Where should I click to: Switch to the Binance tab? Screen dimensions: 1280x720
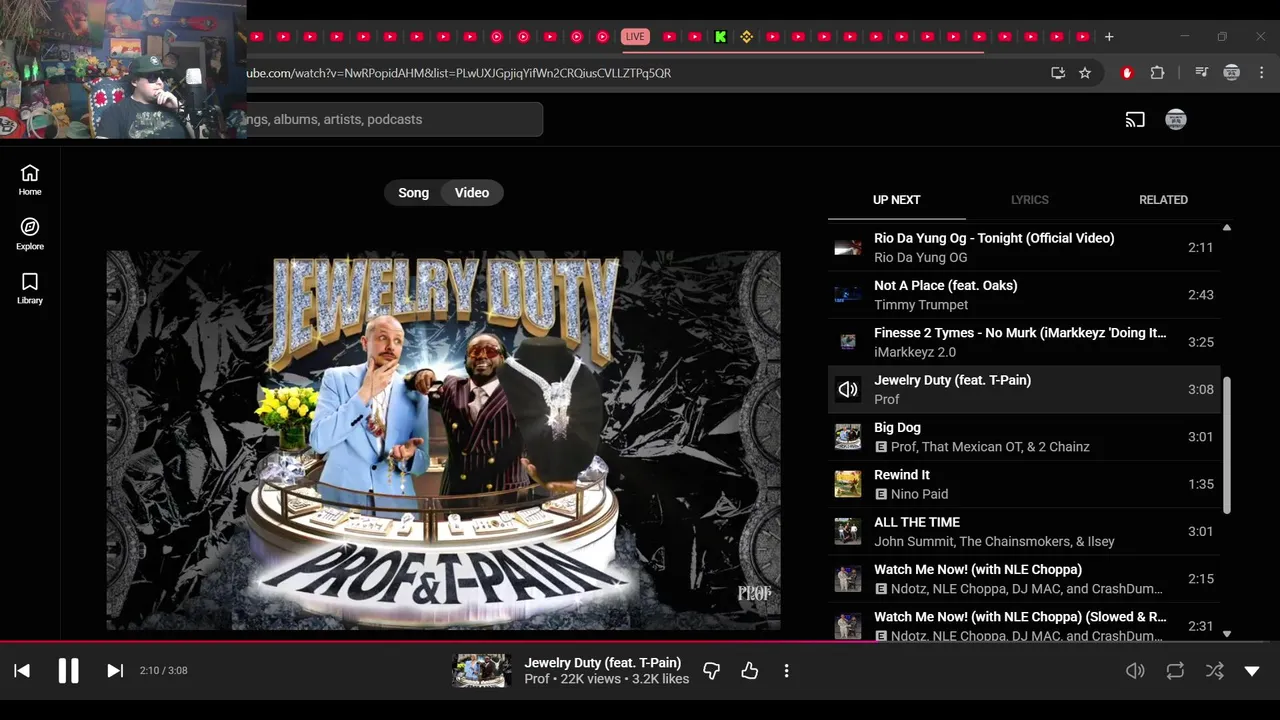(x=746, y=37)
